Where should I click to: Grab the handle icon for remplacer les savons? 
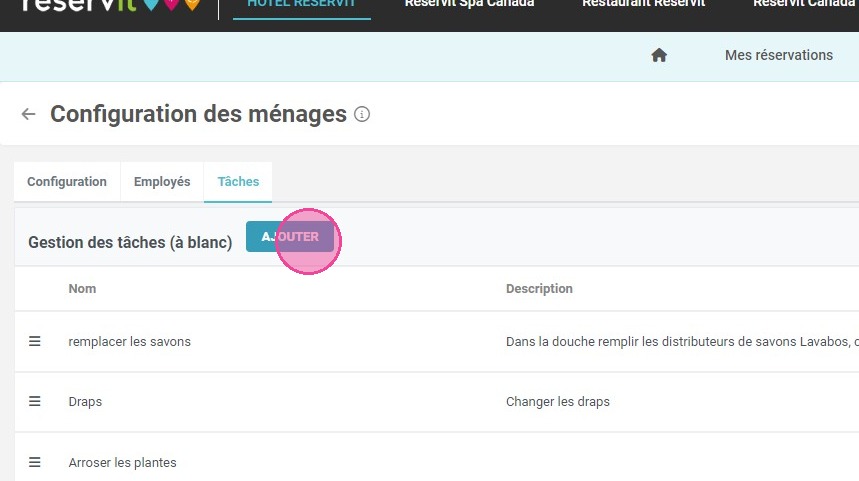coord(35,341)
